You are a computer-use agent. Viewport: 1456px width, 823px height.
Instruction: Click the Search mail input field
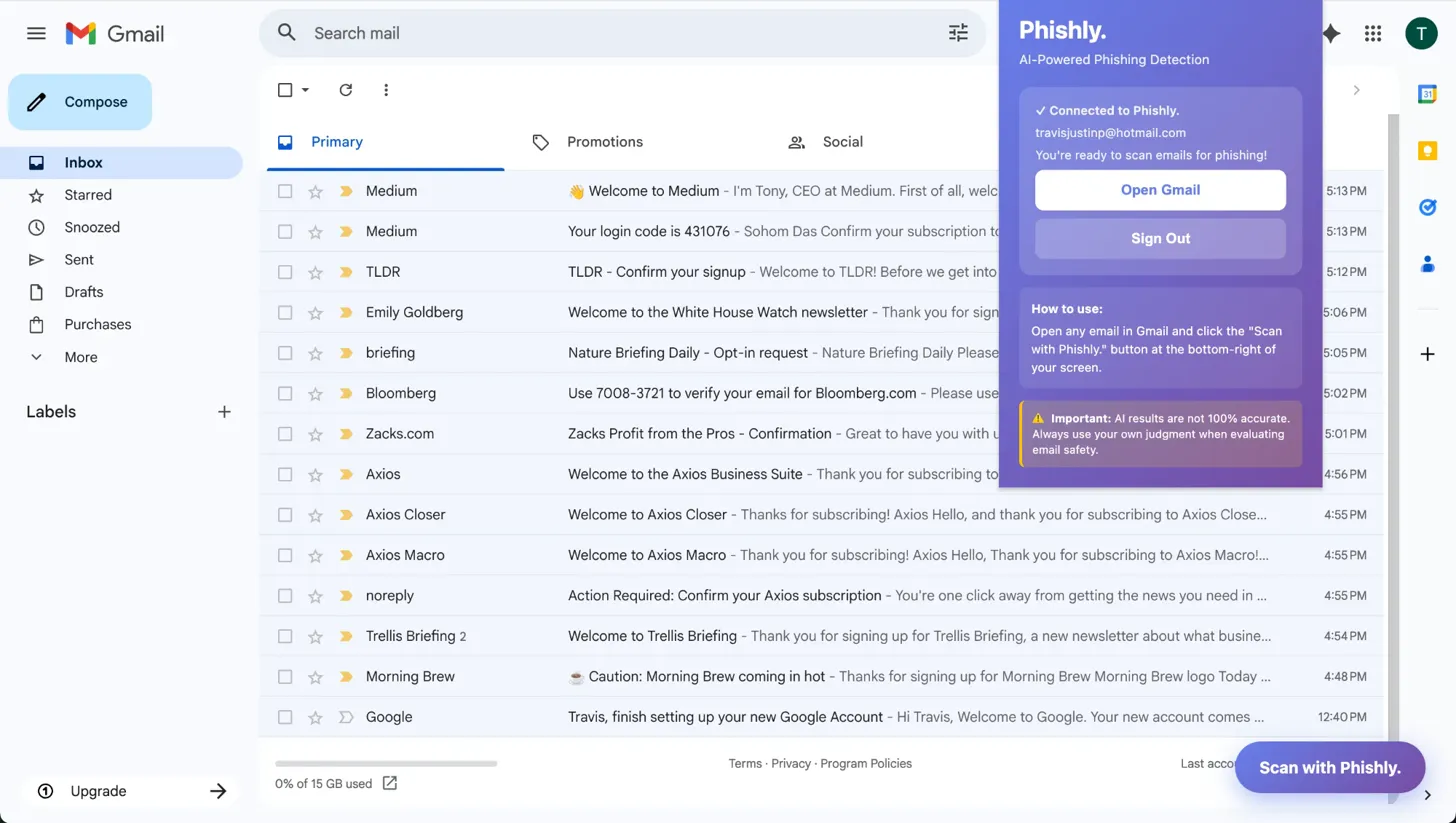click(600, 33)
